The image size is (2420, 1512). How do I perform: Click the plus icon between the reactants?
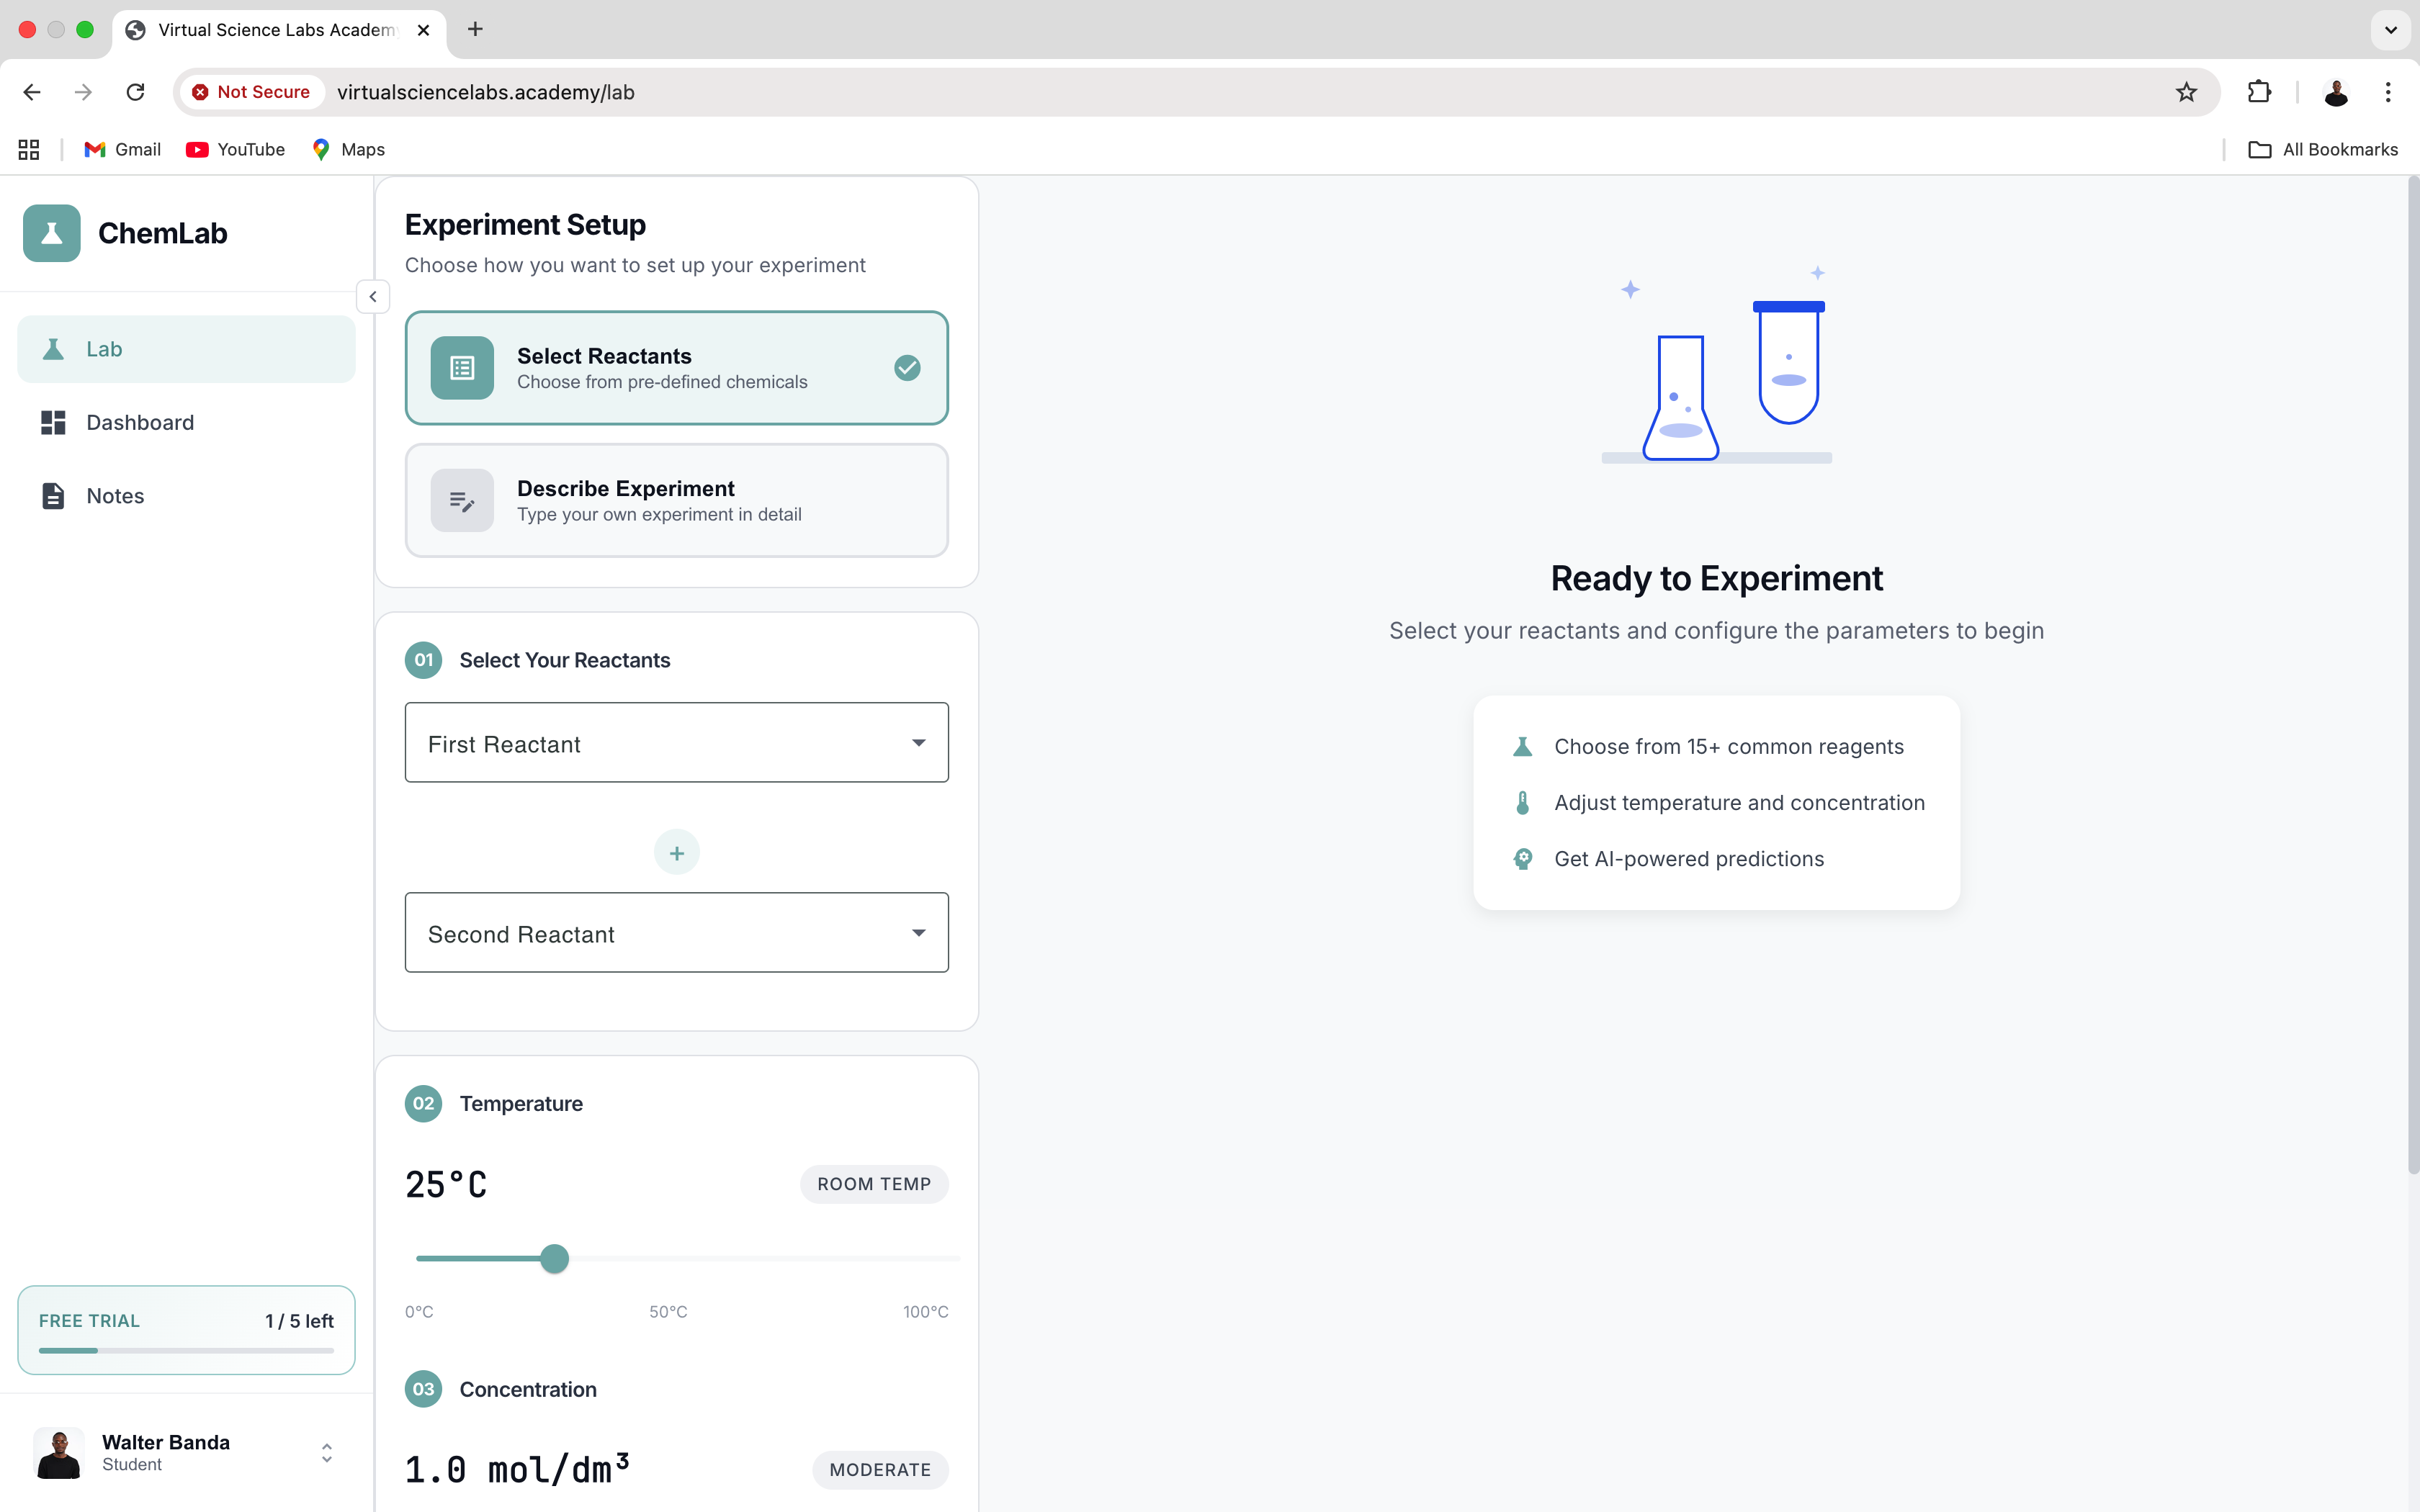point(677,853)
